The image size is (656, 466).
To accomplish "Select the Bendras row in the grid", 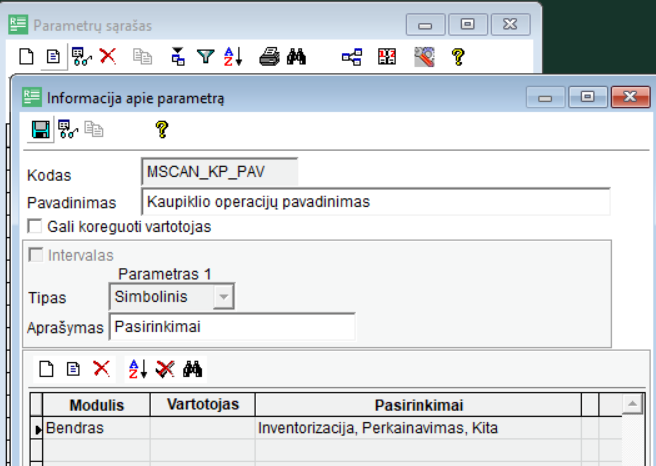I will point(90,428).
